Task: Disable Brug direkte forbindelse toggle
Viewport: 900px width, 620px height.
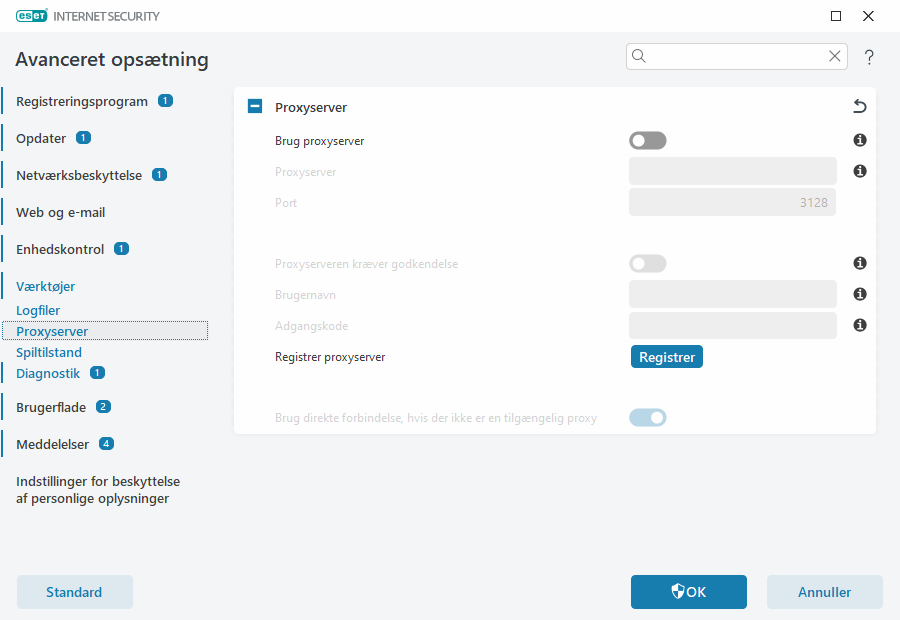Action: click(647, 417)
